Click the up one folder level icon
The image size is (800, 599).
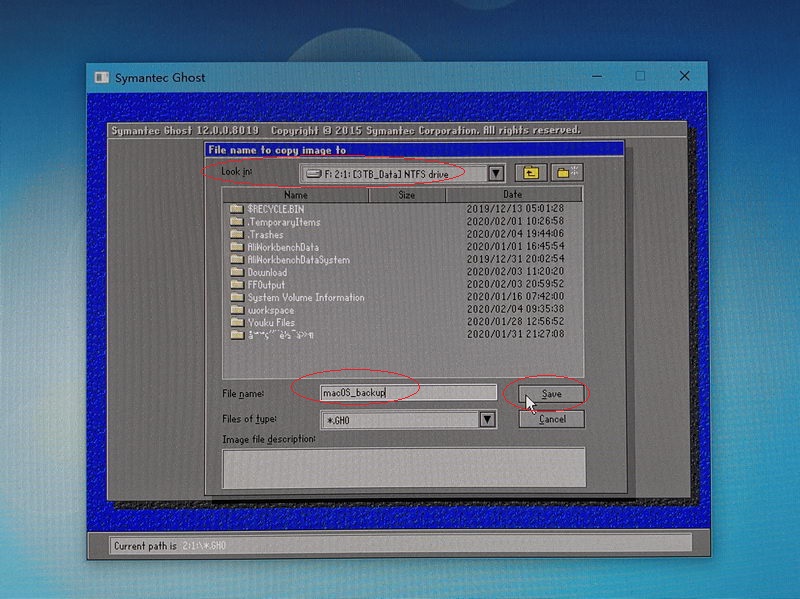click(x=530, y=173)
